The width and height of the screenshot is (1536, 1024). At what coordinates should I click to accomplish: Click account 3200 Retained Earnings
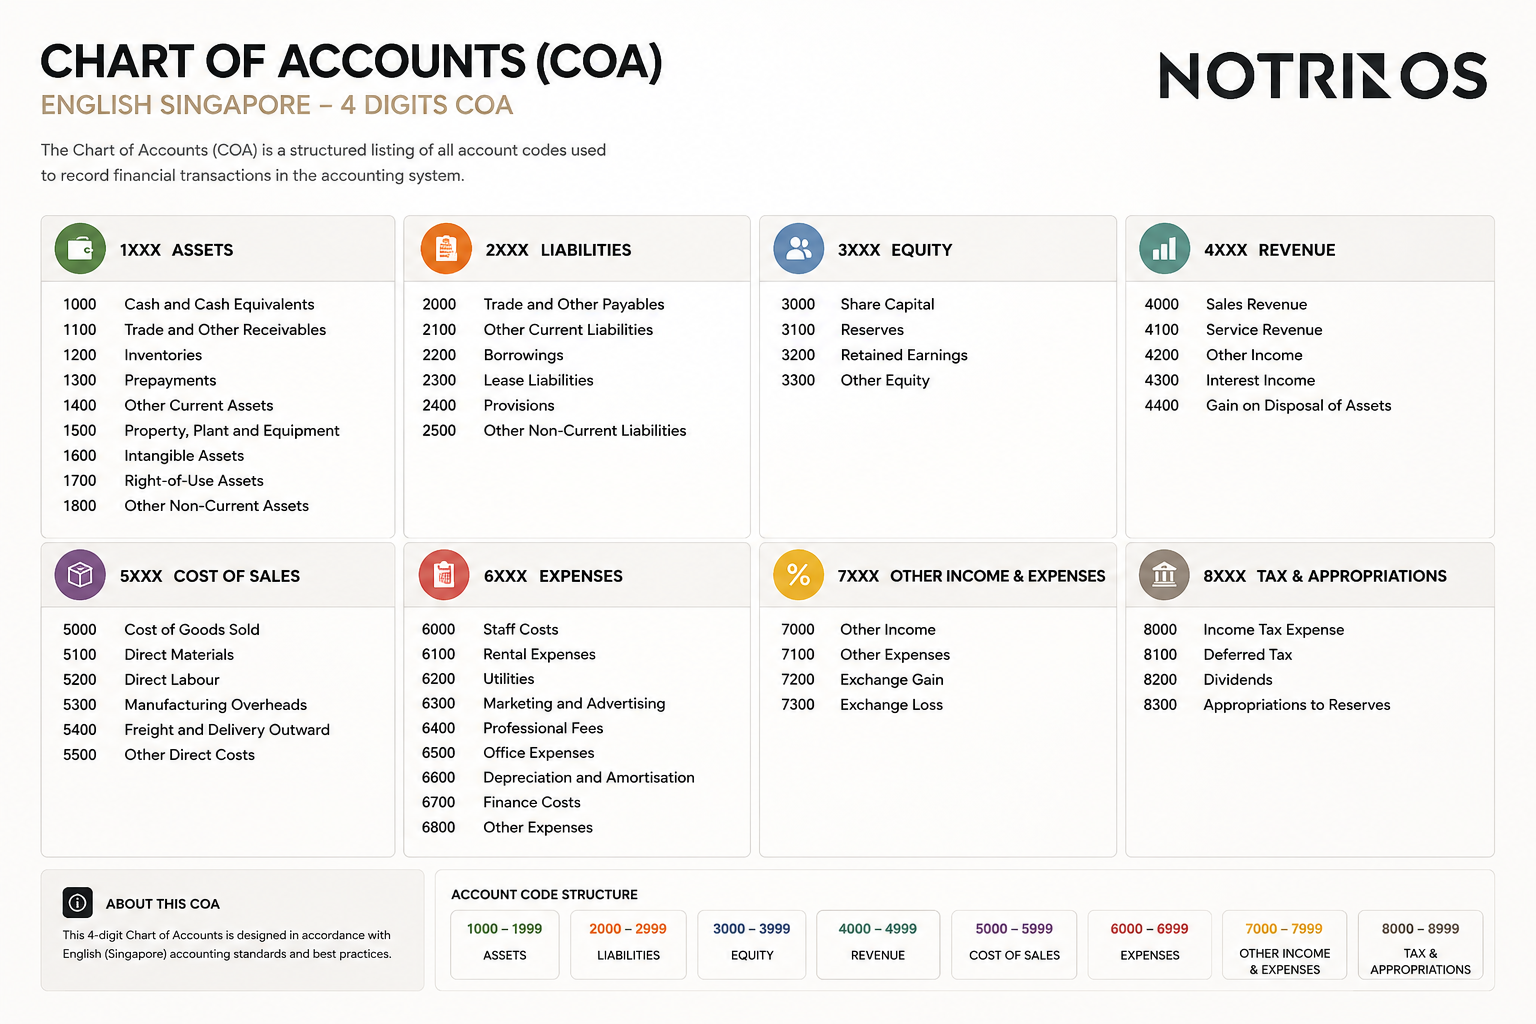[874, 355]
